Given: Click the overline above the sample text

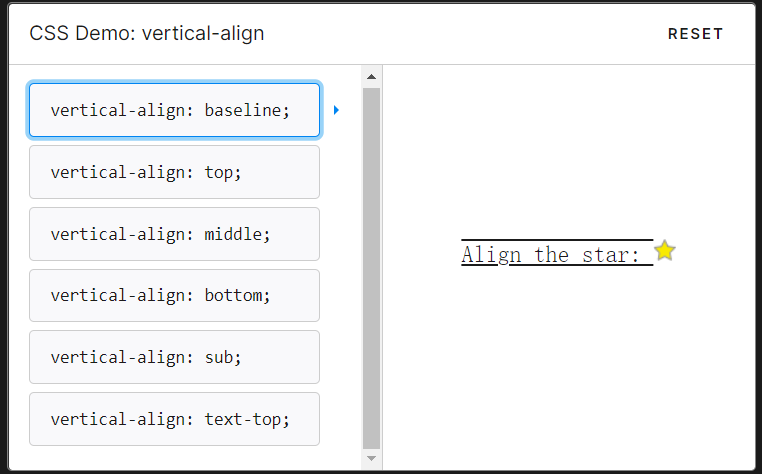Looking at the screenshot, I should tap(557, 241).
